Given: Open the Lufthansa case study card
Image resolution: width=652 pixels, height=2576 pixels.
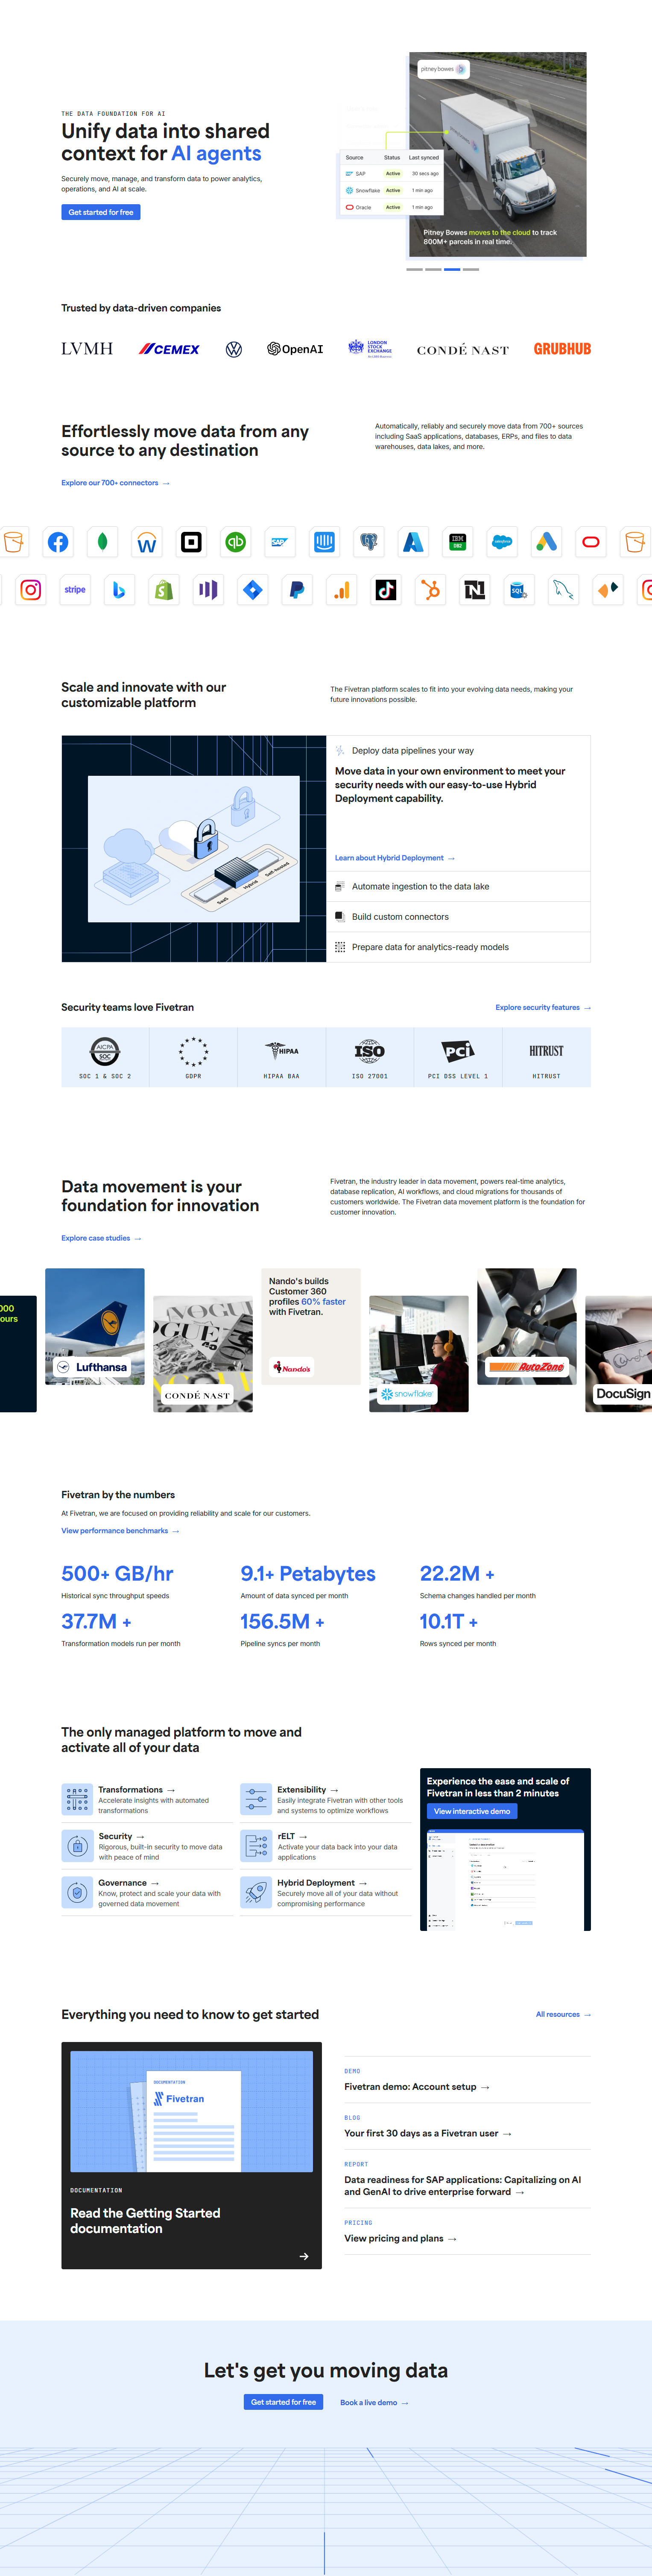Looking at the screenshot, I should 95,1327.
